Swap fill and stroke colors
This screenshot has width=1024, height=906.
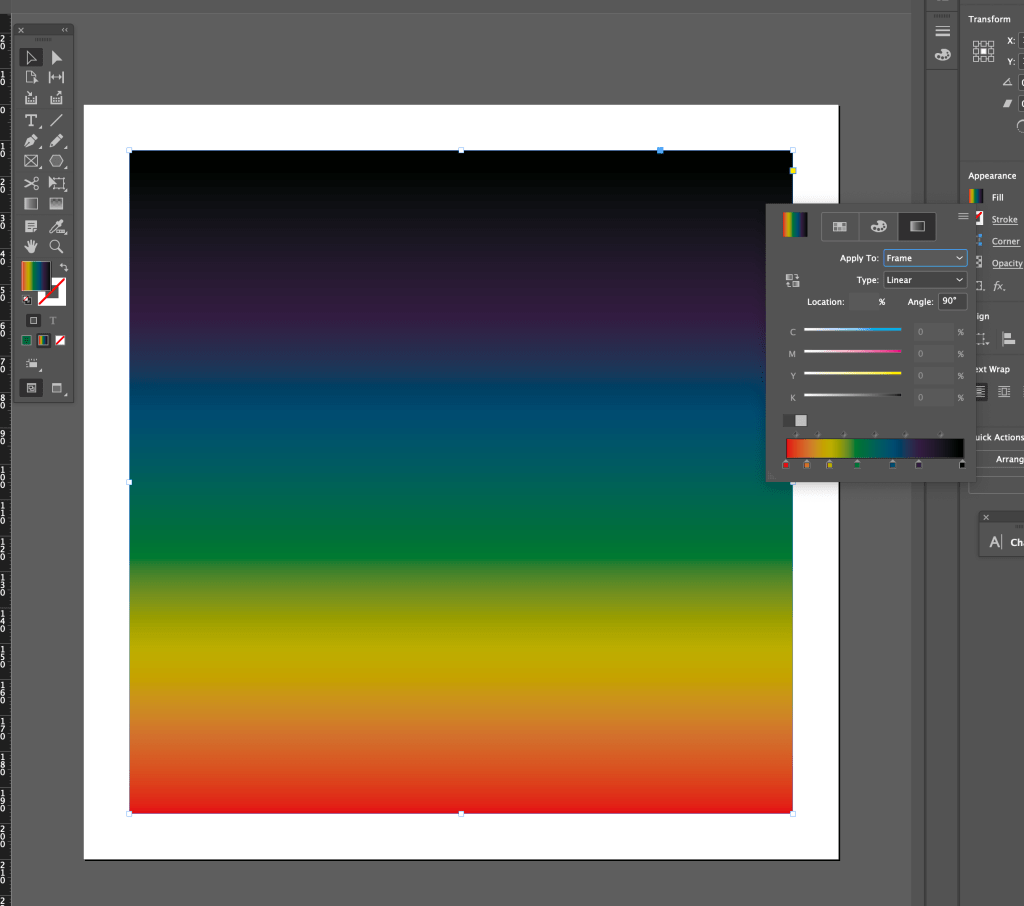[64, 267]
